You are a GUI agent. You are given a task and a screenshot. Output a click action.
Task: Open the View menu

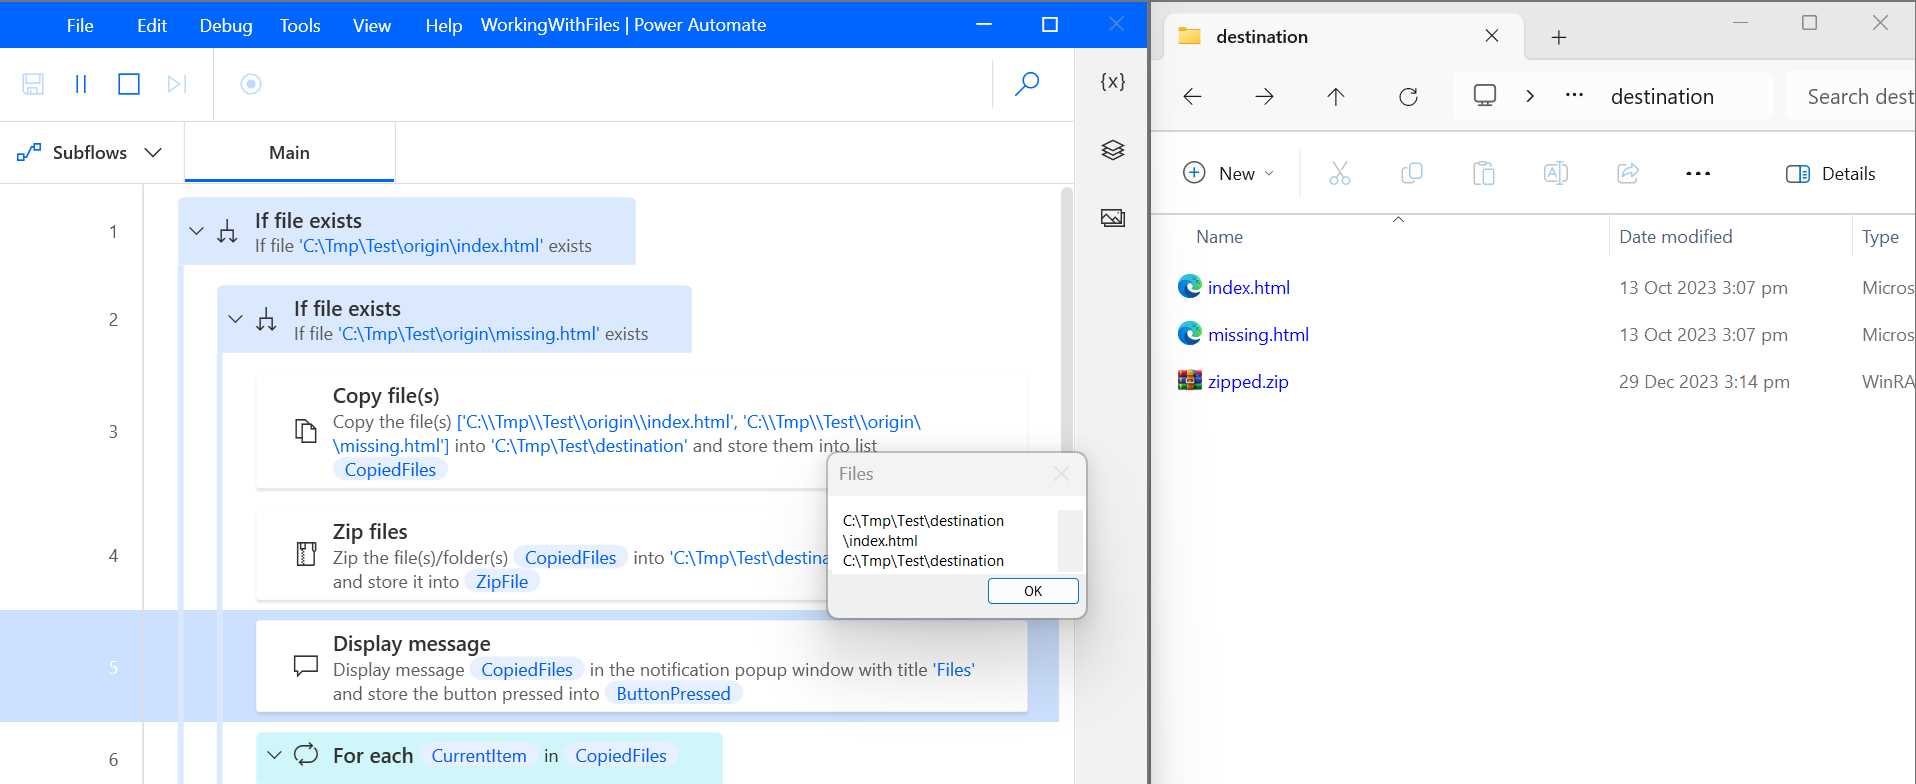pos(372,25)
